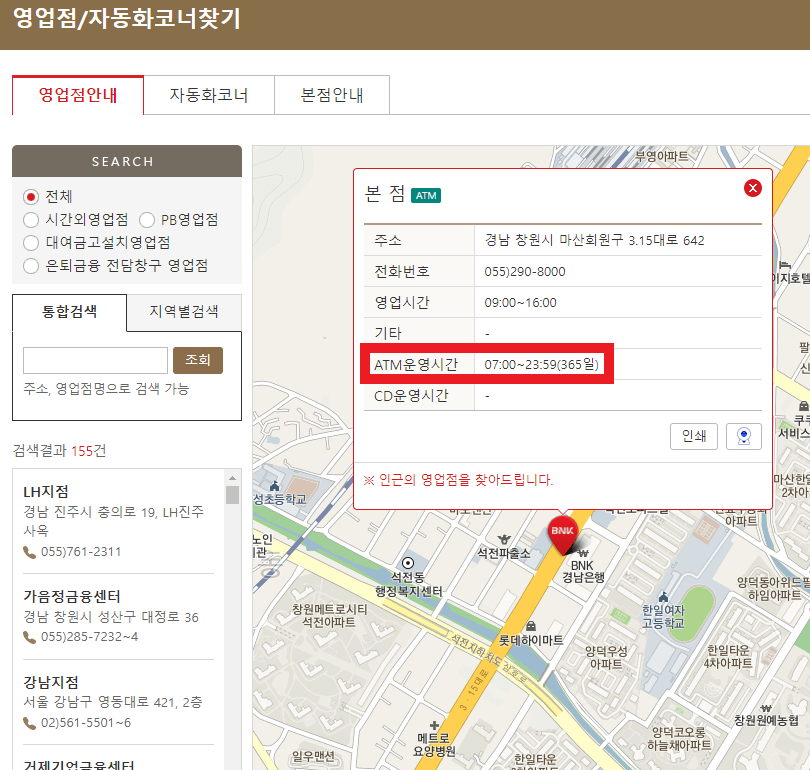Open the 지역별검색 search tab

(x=181, y=312)
